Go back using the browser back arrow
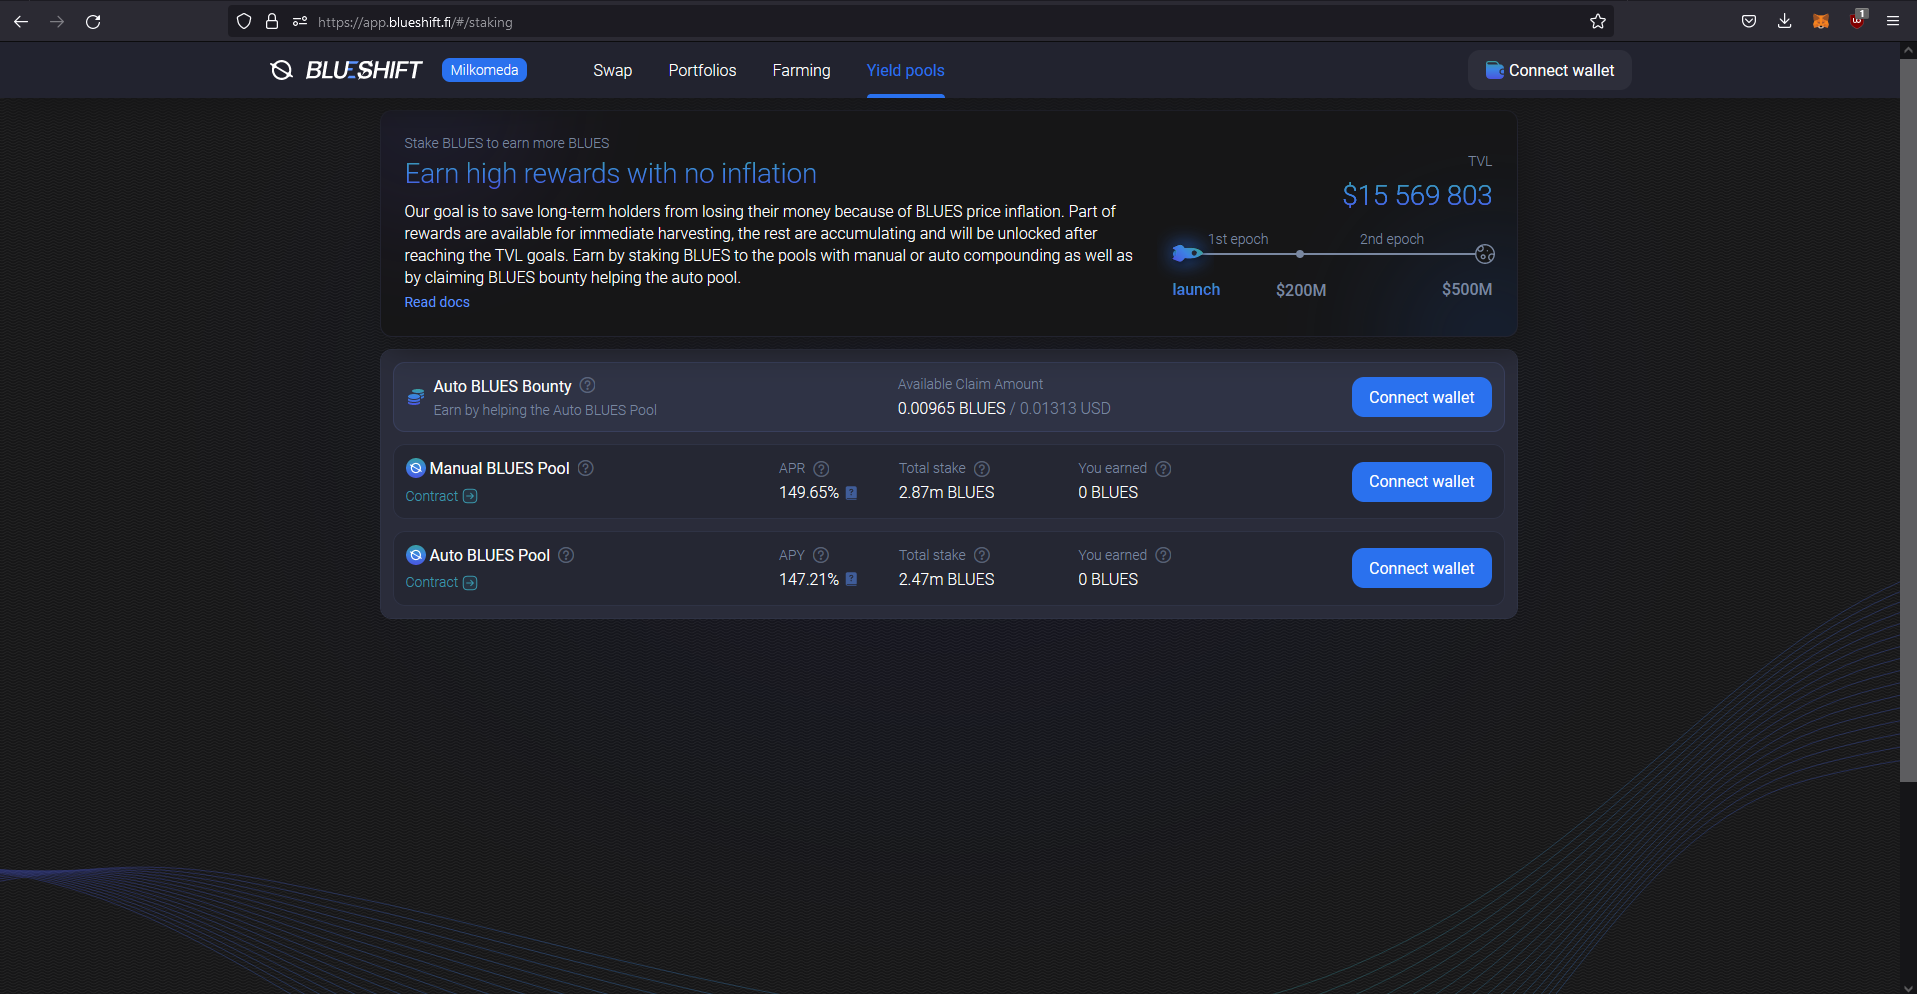Image resolution: width=1917 pixels, height=994 pixels. pos(21,21)
